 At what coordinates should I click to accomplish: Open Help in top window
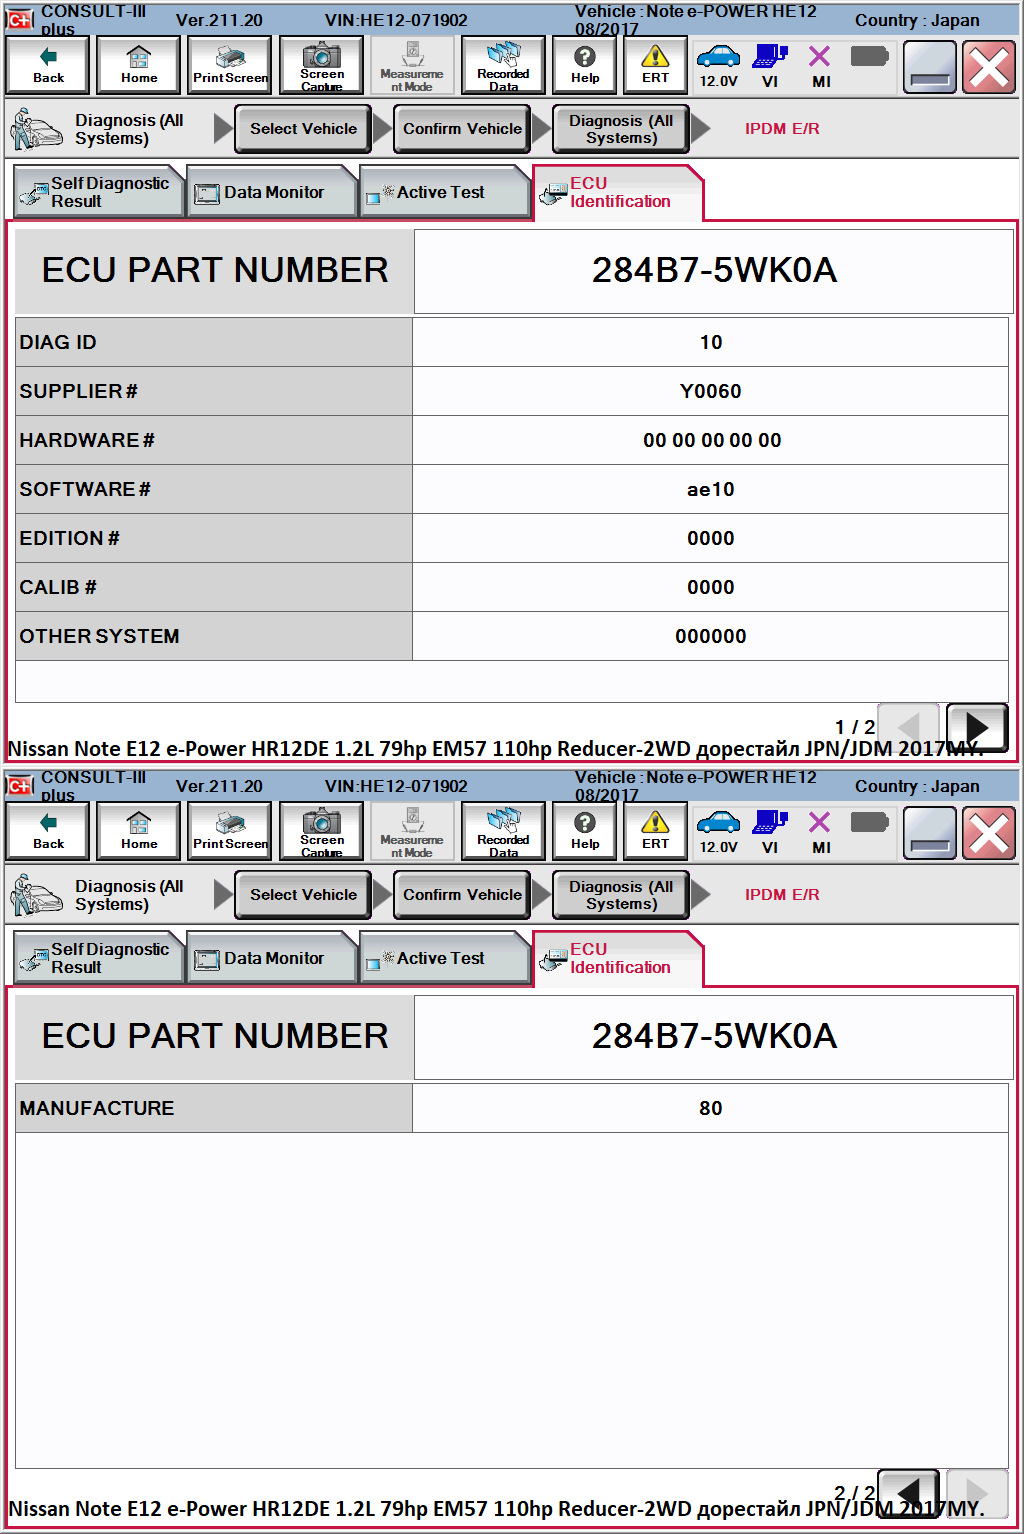[x=585, y=65]
